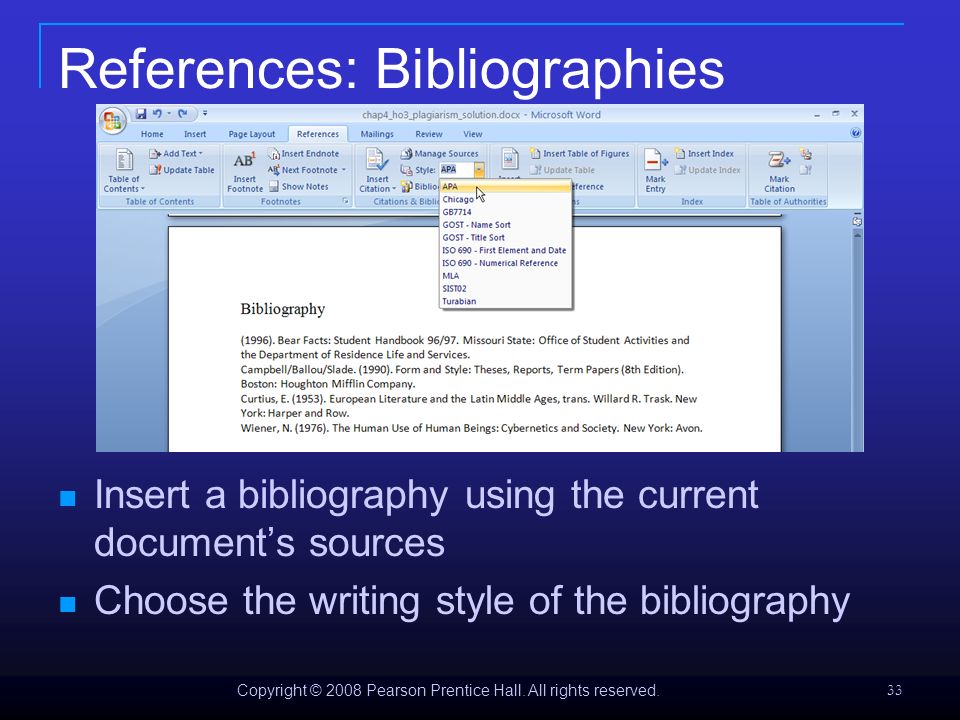Viewport: 960px width, 720px height.
Task: Open Microsoft Office Word Help icon
Action: 855,133
